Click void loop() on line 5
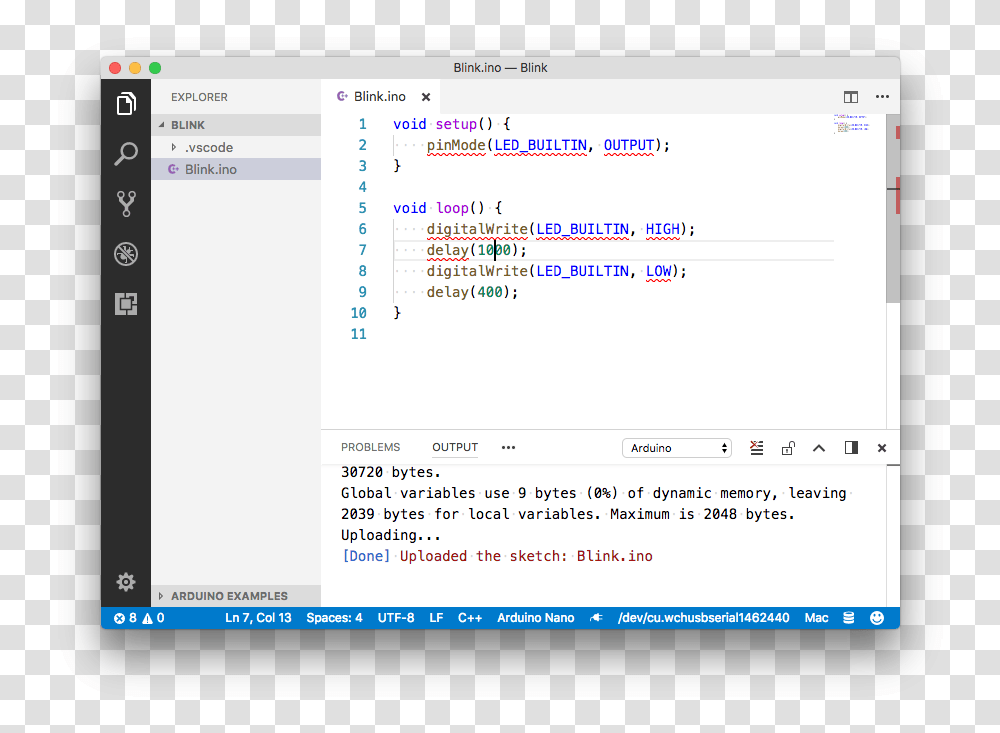This screenshot has height=733, width=1000. click(x=439, y=208)
